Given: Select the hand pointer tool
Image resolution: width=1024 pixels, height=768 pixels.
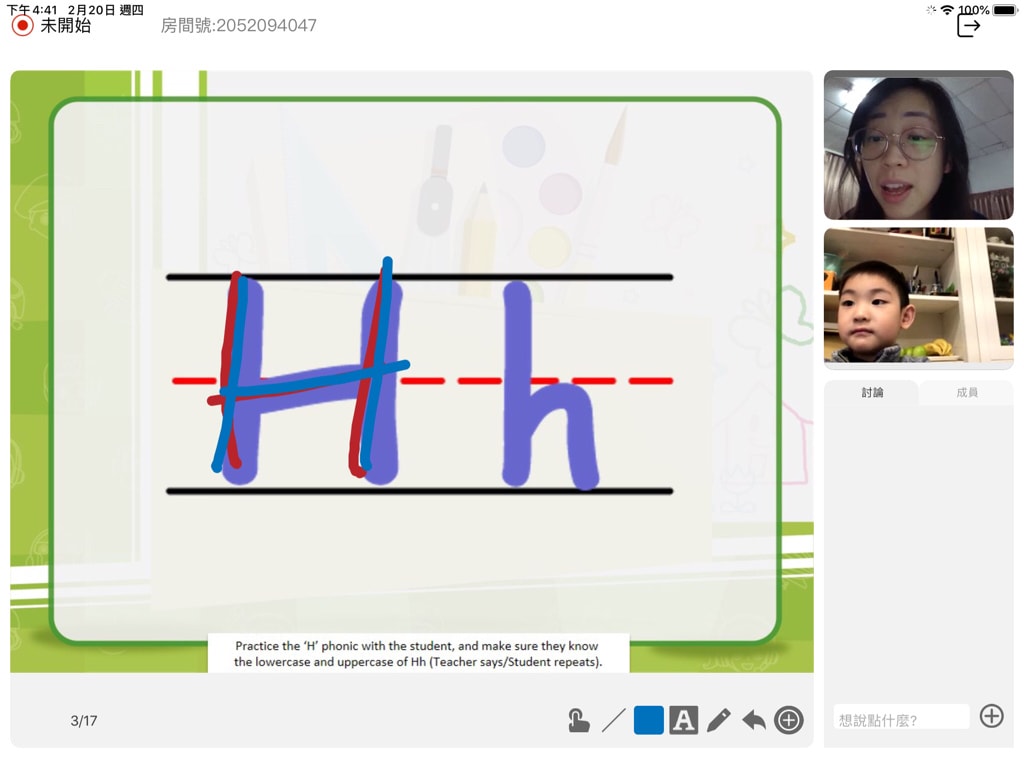Looking at the screenshot, I should [578, 720].
